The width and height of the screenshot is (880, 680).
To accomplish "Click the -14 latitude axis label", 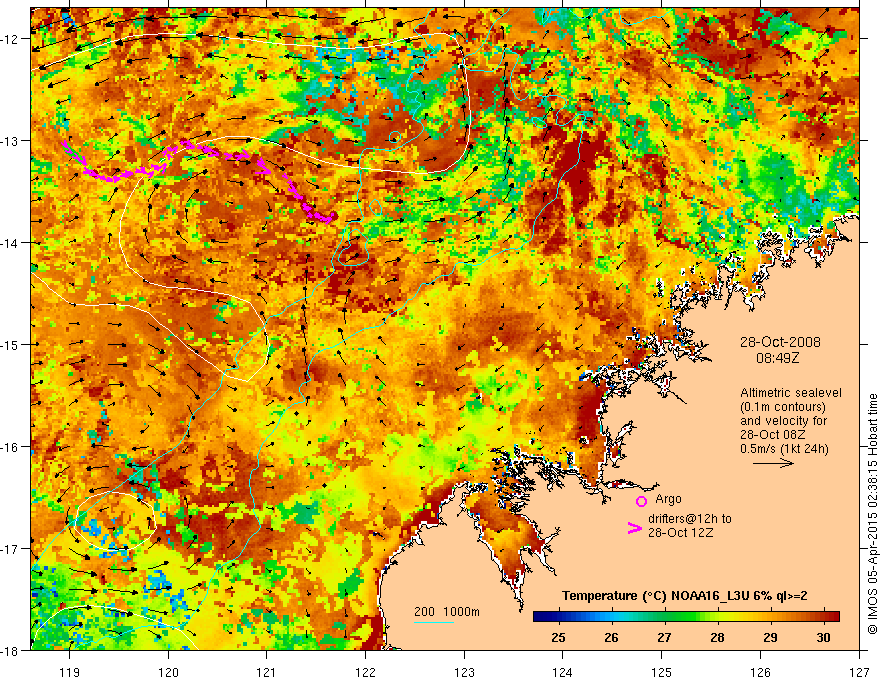I will (x=11, y=243).
